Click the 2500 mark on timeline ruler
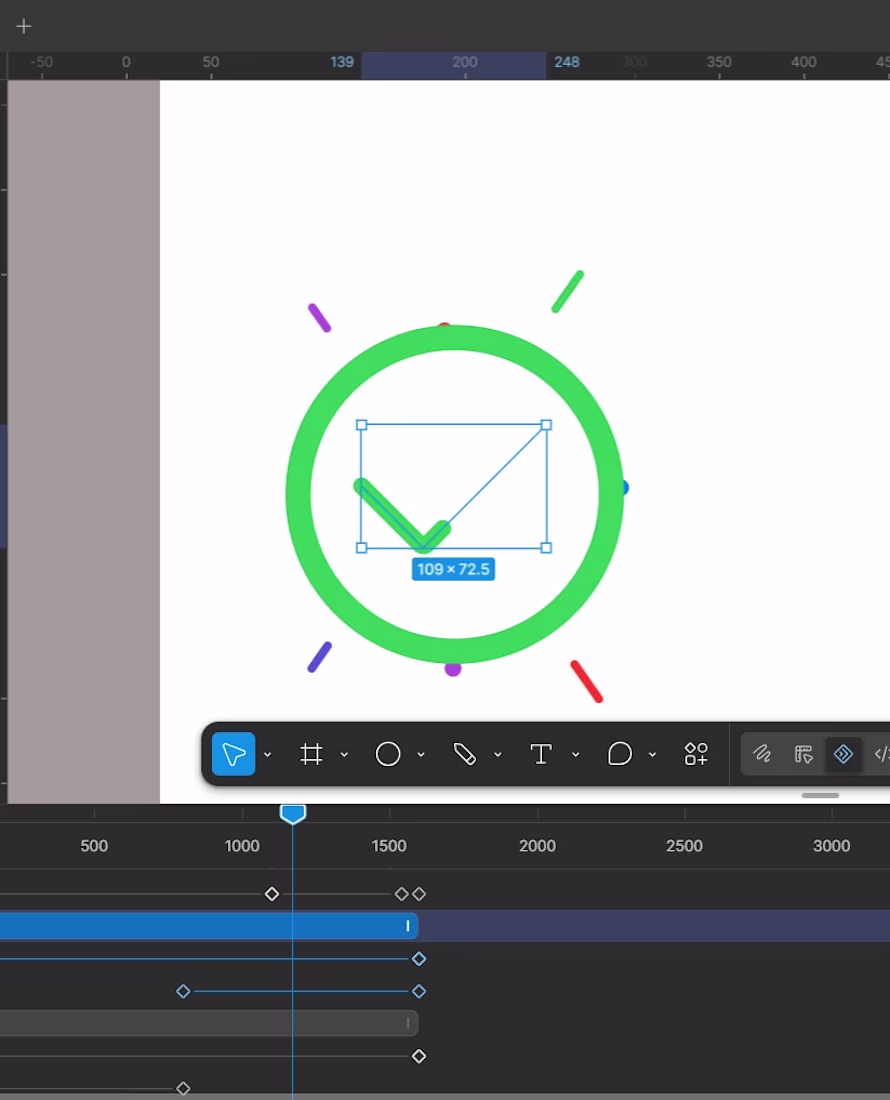The width and height of the screenshot is (890, 1100). [x=685, y=846]
